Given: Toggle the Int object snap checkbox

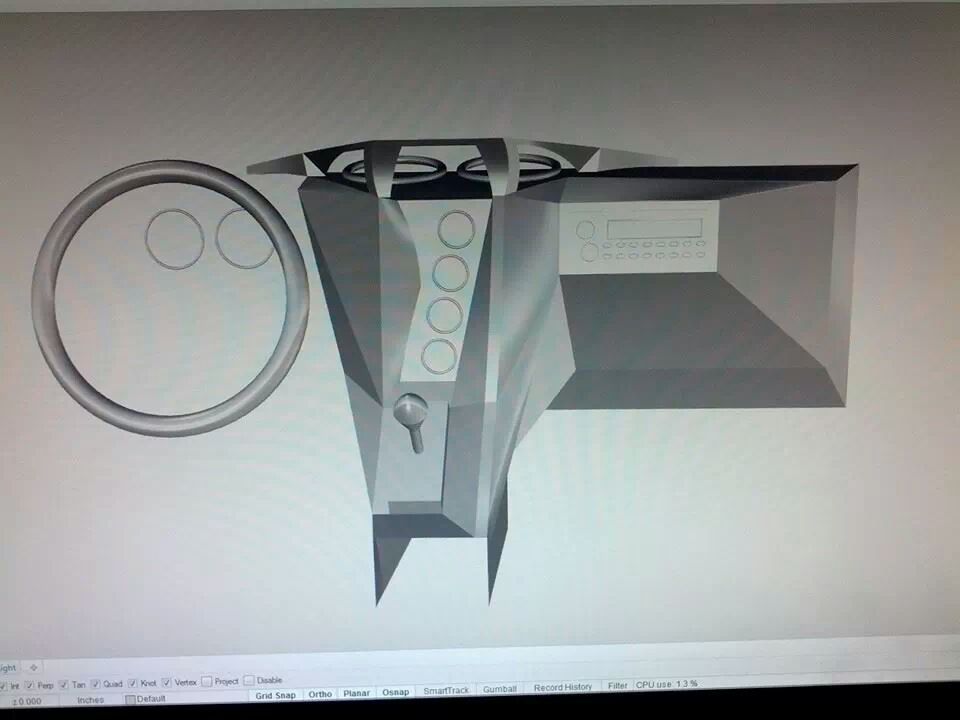Looking at the screenshot, I should click(3, 684).
